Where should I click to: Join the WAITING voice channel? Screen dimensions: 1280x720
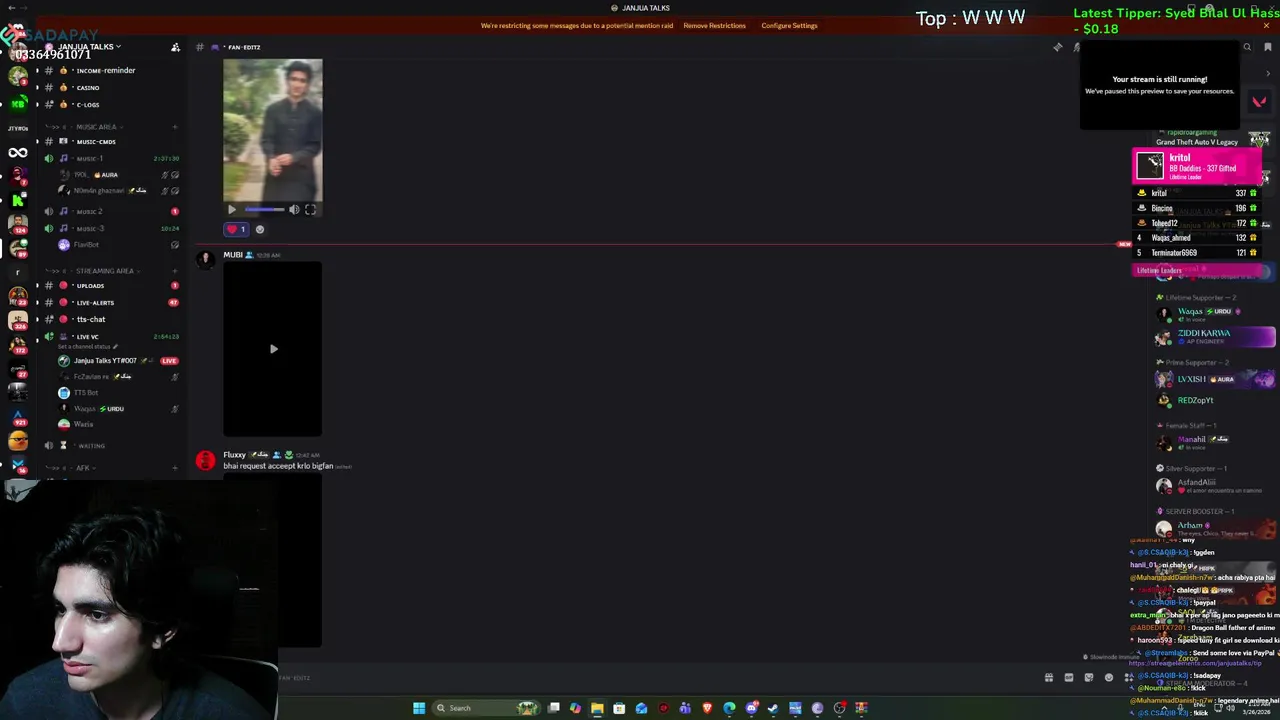coord(91,445)
